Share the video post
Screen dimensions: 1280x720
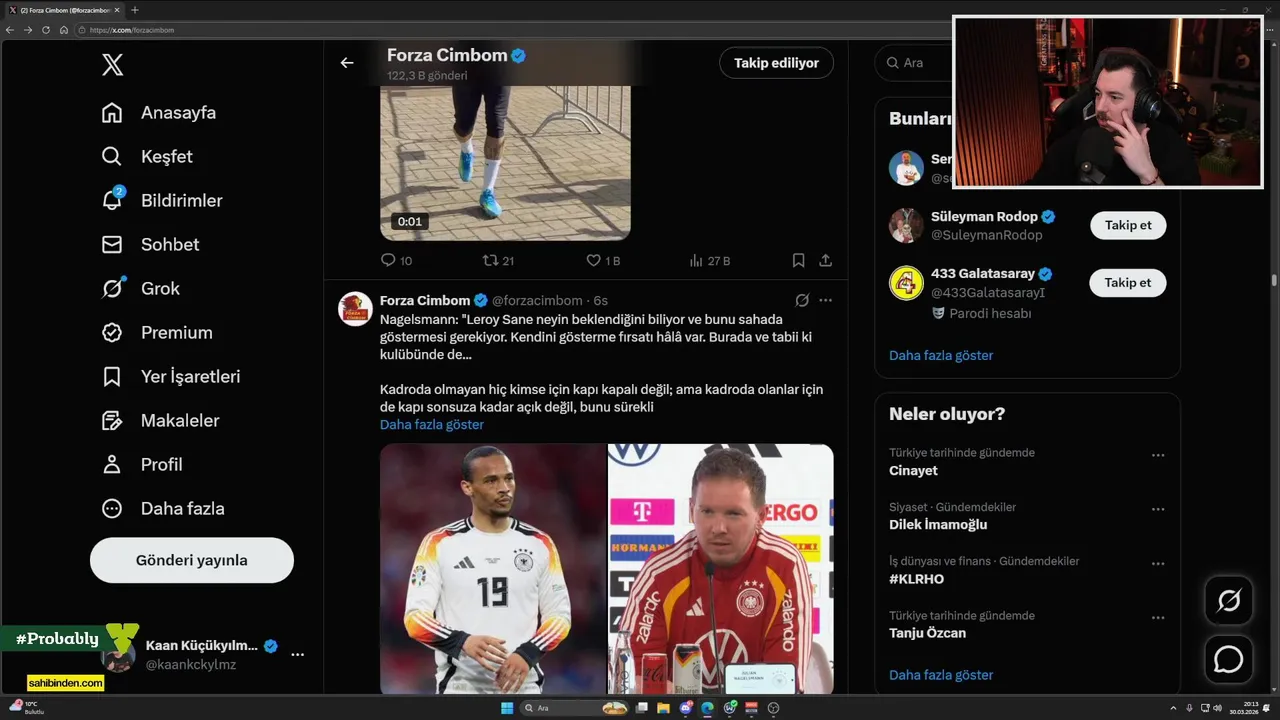pyautogui.click(x=825, y=260)
